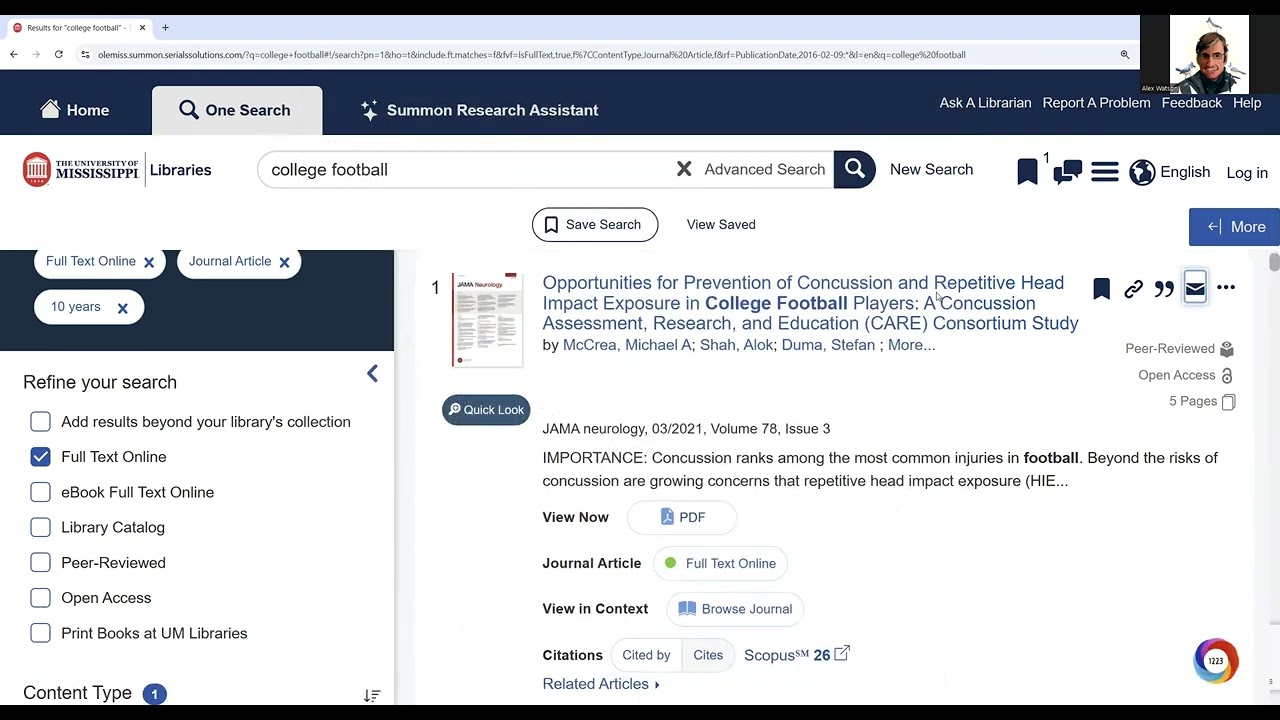The width and height of the screenshot is (1280, 720).
Task: Select the One Search tab
Action: pos(236,110)
